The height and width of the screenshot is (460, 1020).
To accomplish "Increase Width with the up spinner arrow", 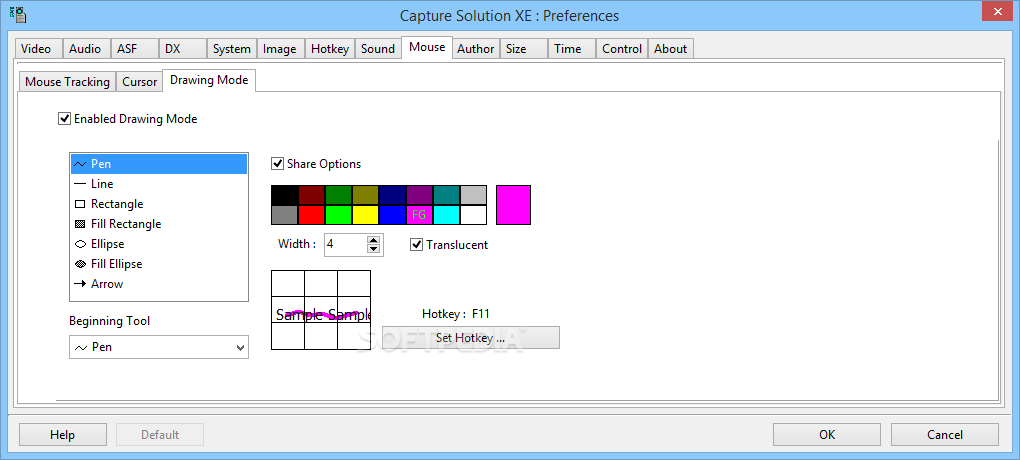I will (373, 240).
